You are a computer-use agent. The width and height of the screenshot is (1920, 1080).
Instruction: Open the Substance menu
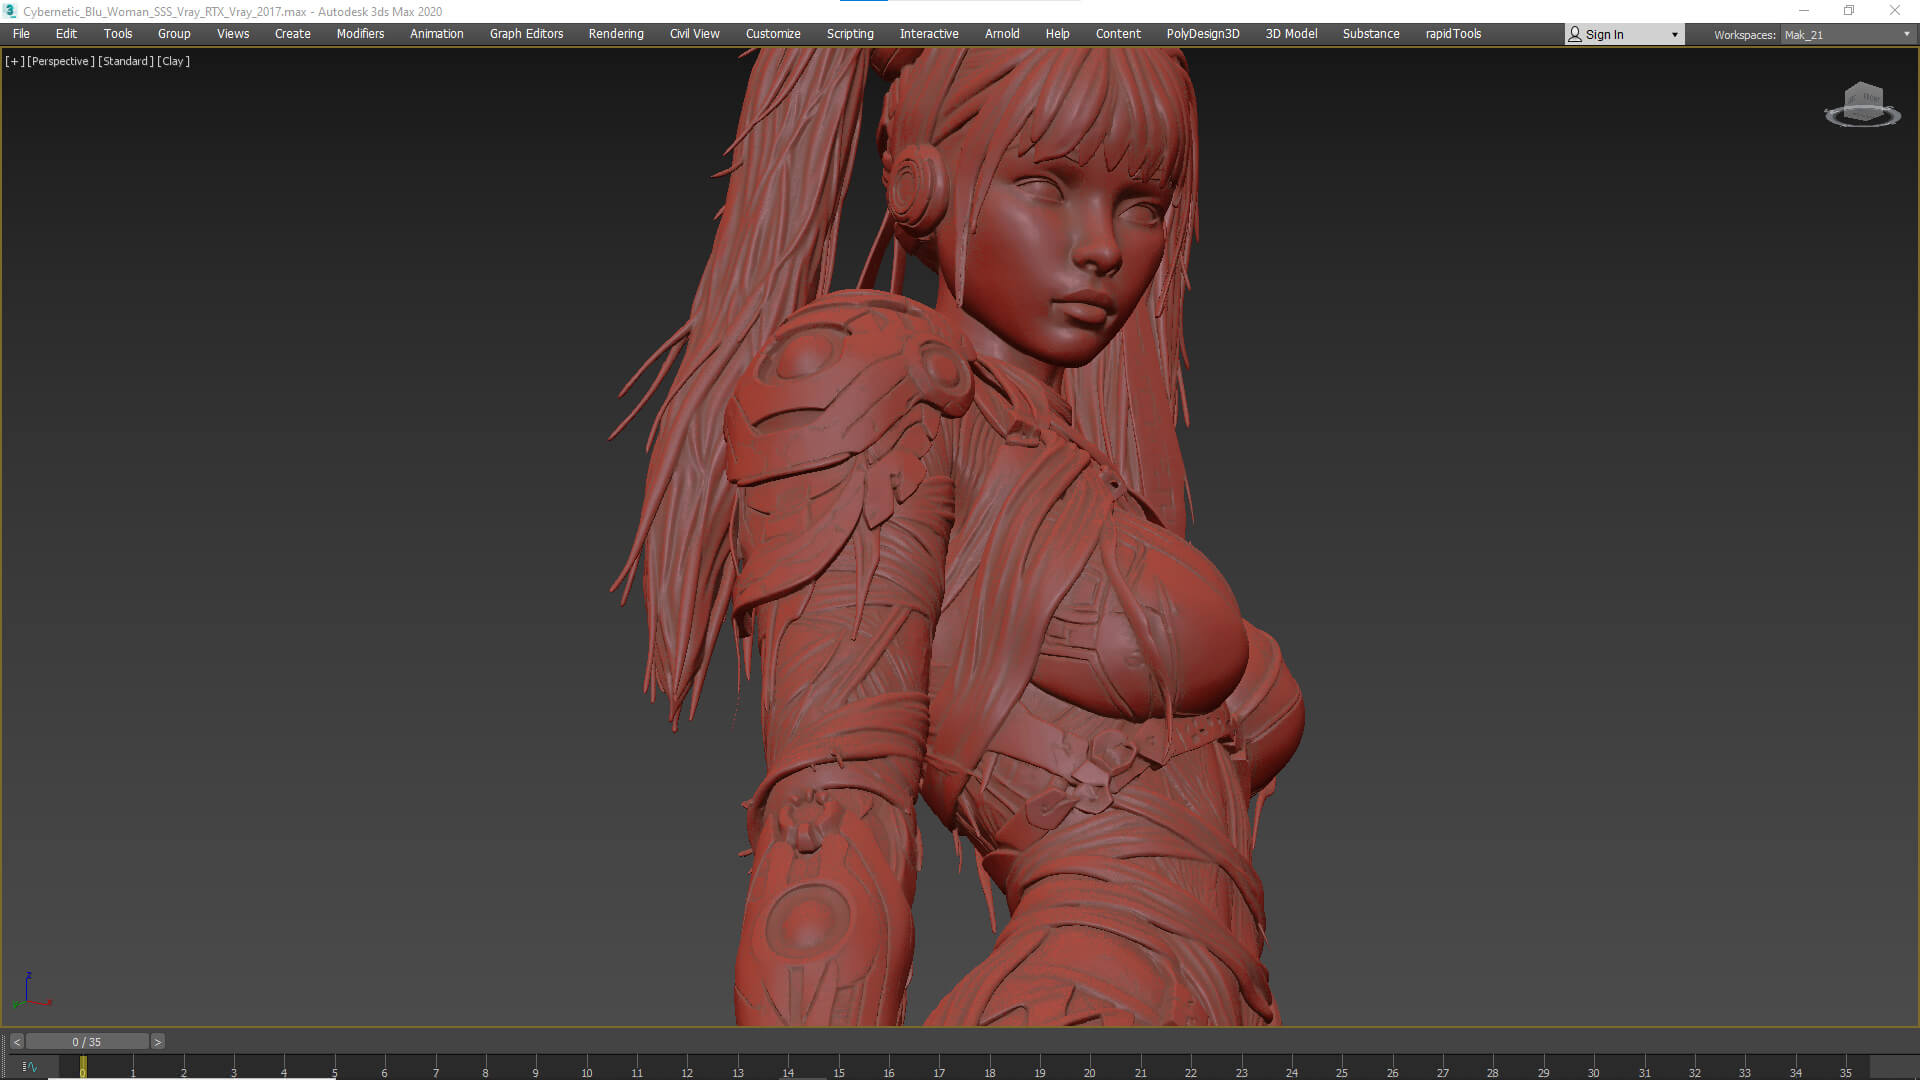tap(1371, 34)
